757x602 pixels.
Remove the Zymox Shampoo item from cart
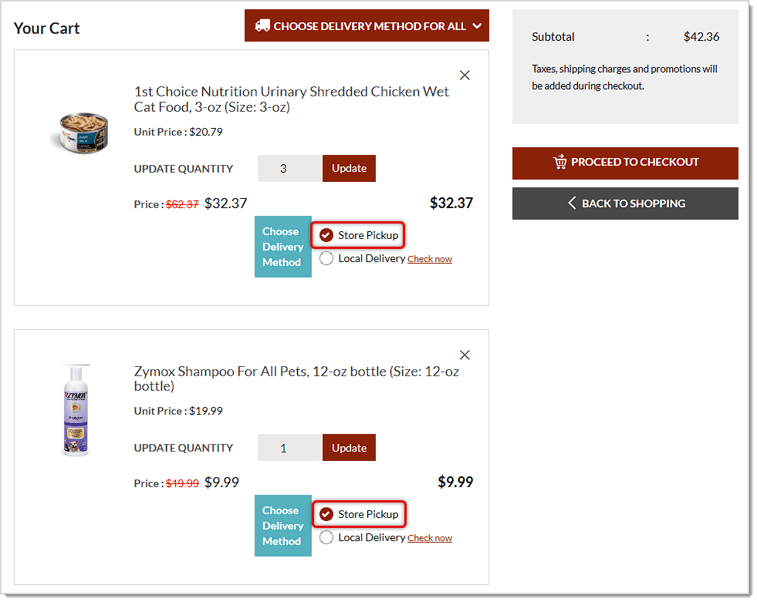tap(464, 355)
